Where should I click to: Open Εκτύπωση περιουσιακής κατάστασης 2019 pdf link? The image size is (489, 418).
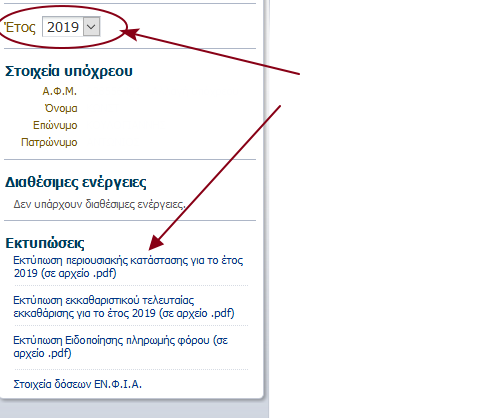pyautogui.click(x=128, y=267)
